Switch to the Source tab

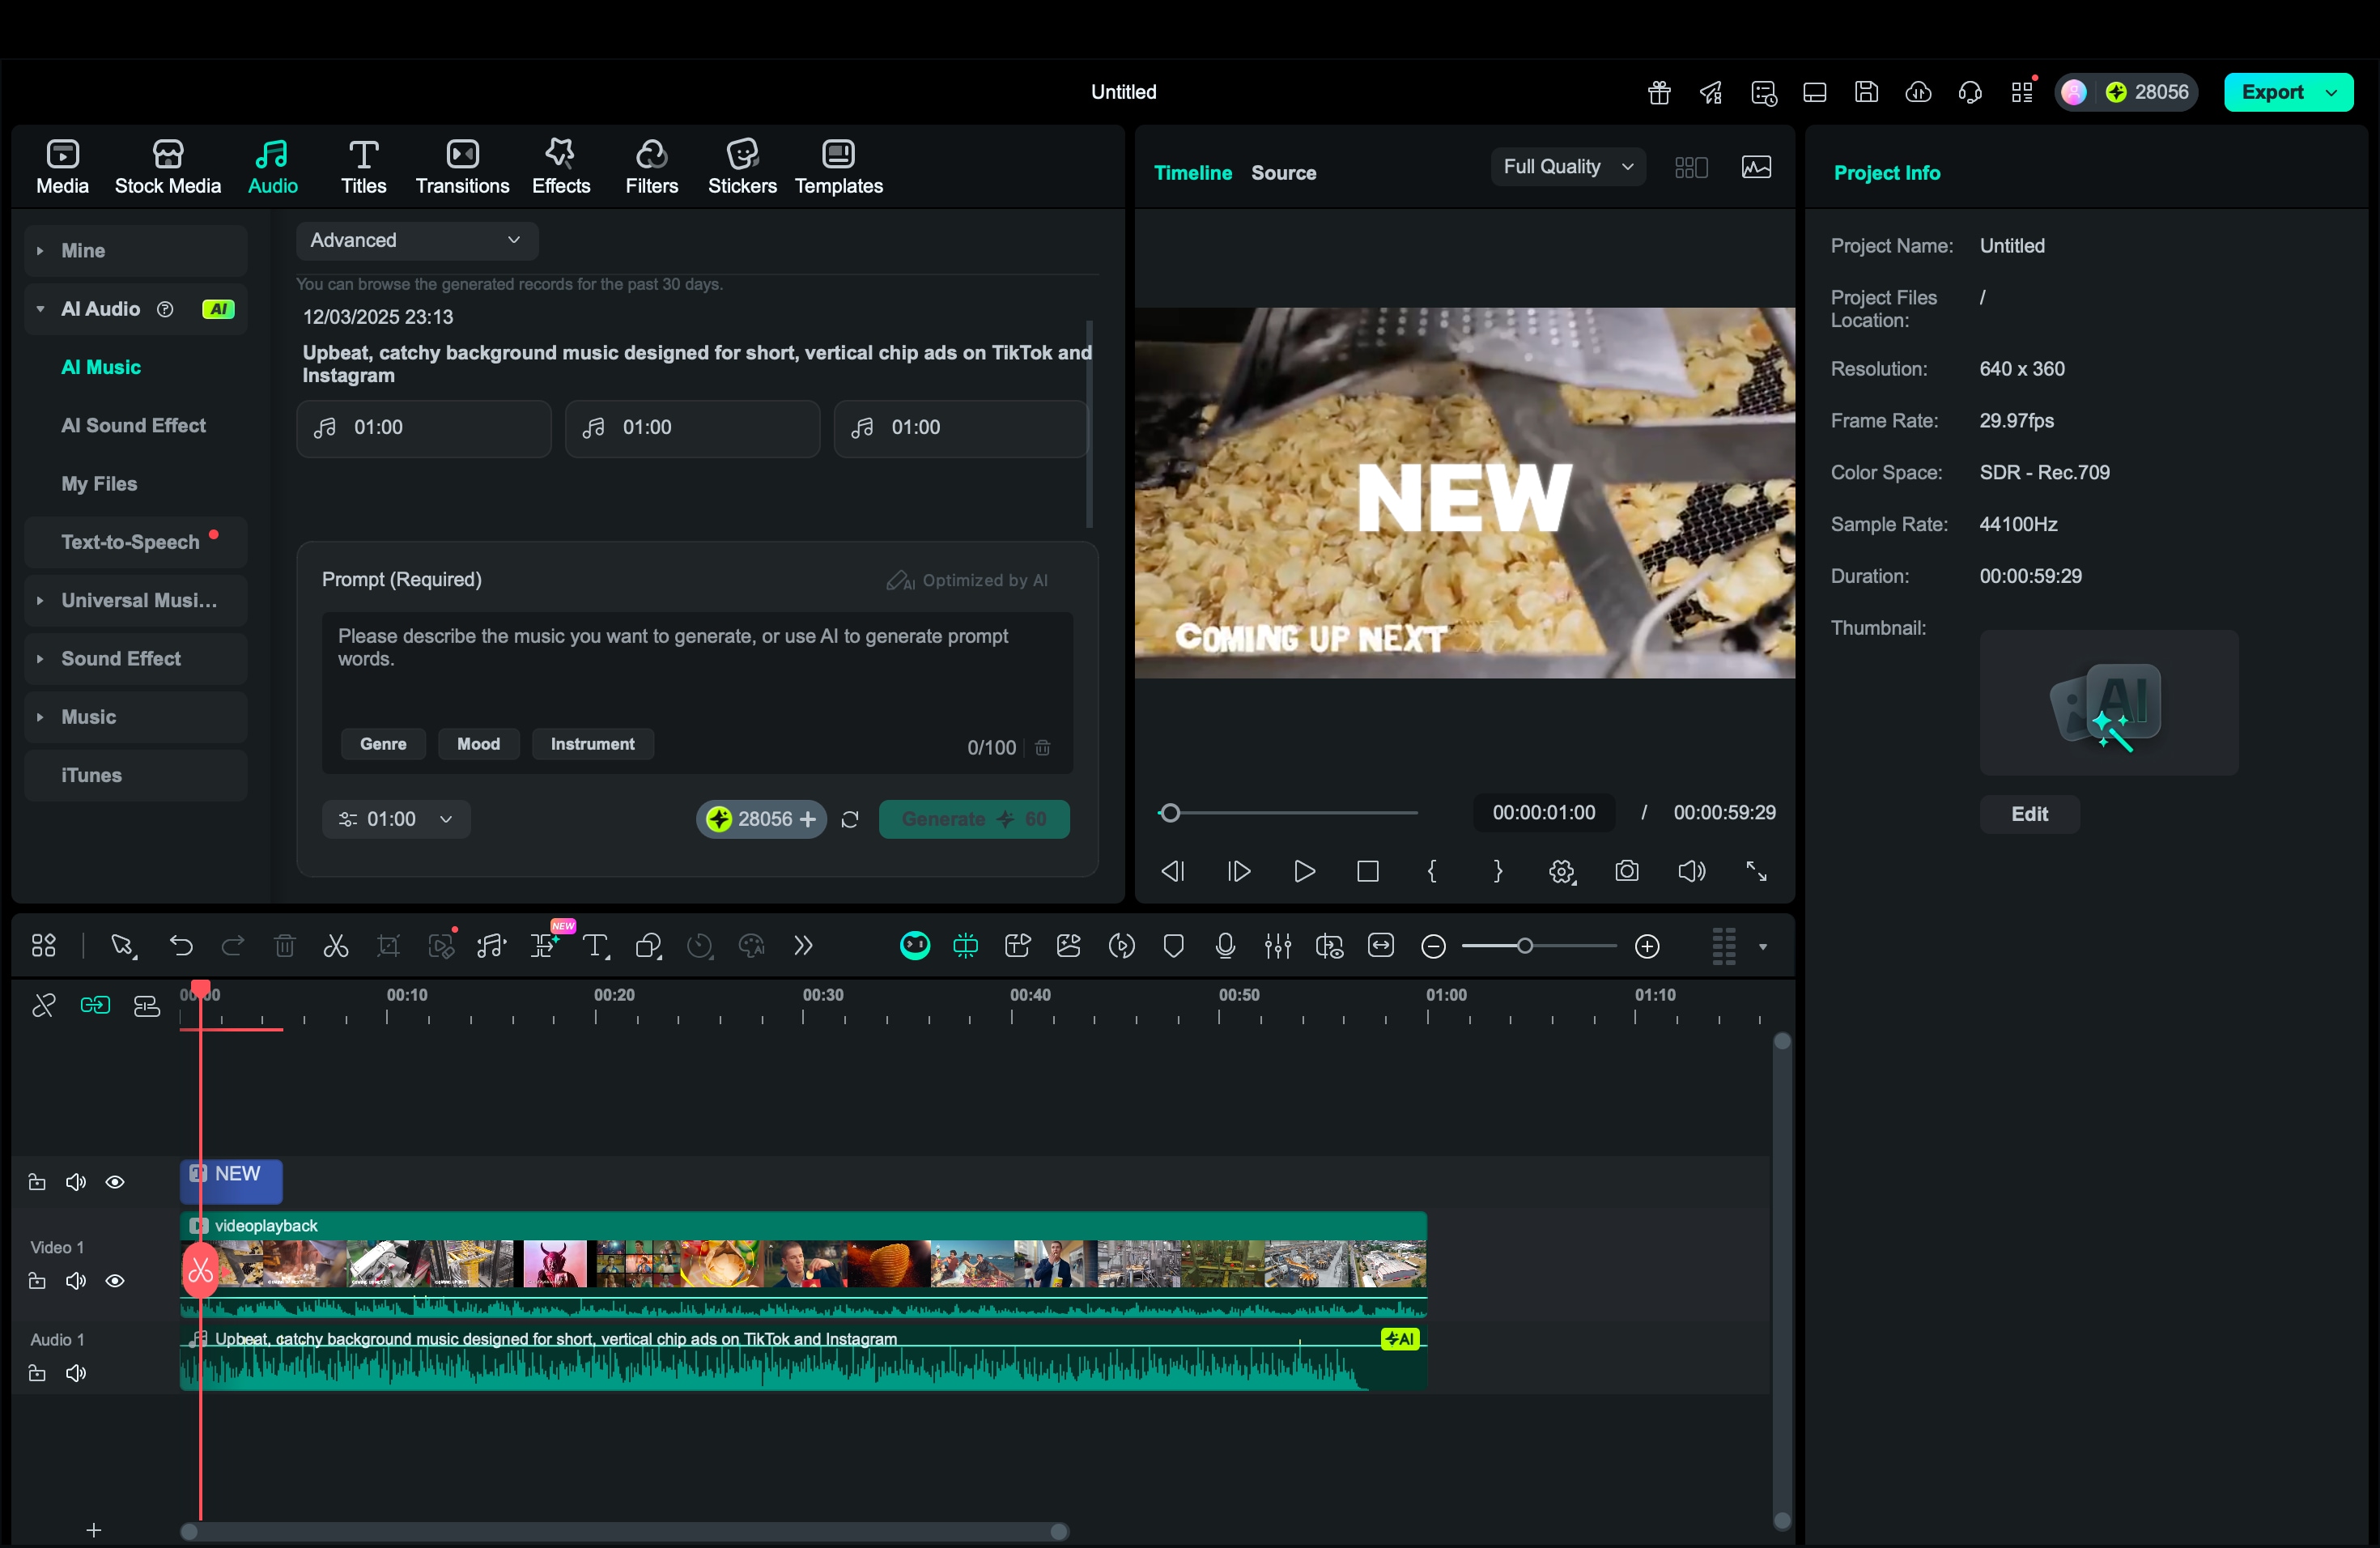[1283, 173]
